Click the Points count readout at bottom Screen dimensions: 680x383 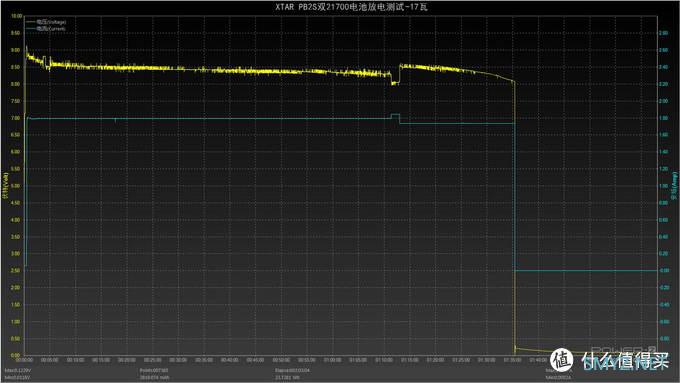(154, 371)
